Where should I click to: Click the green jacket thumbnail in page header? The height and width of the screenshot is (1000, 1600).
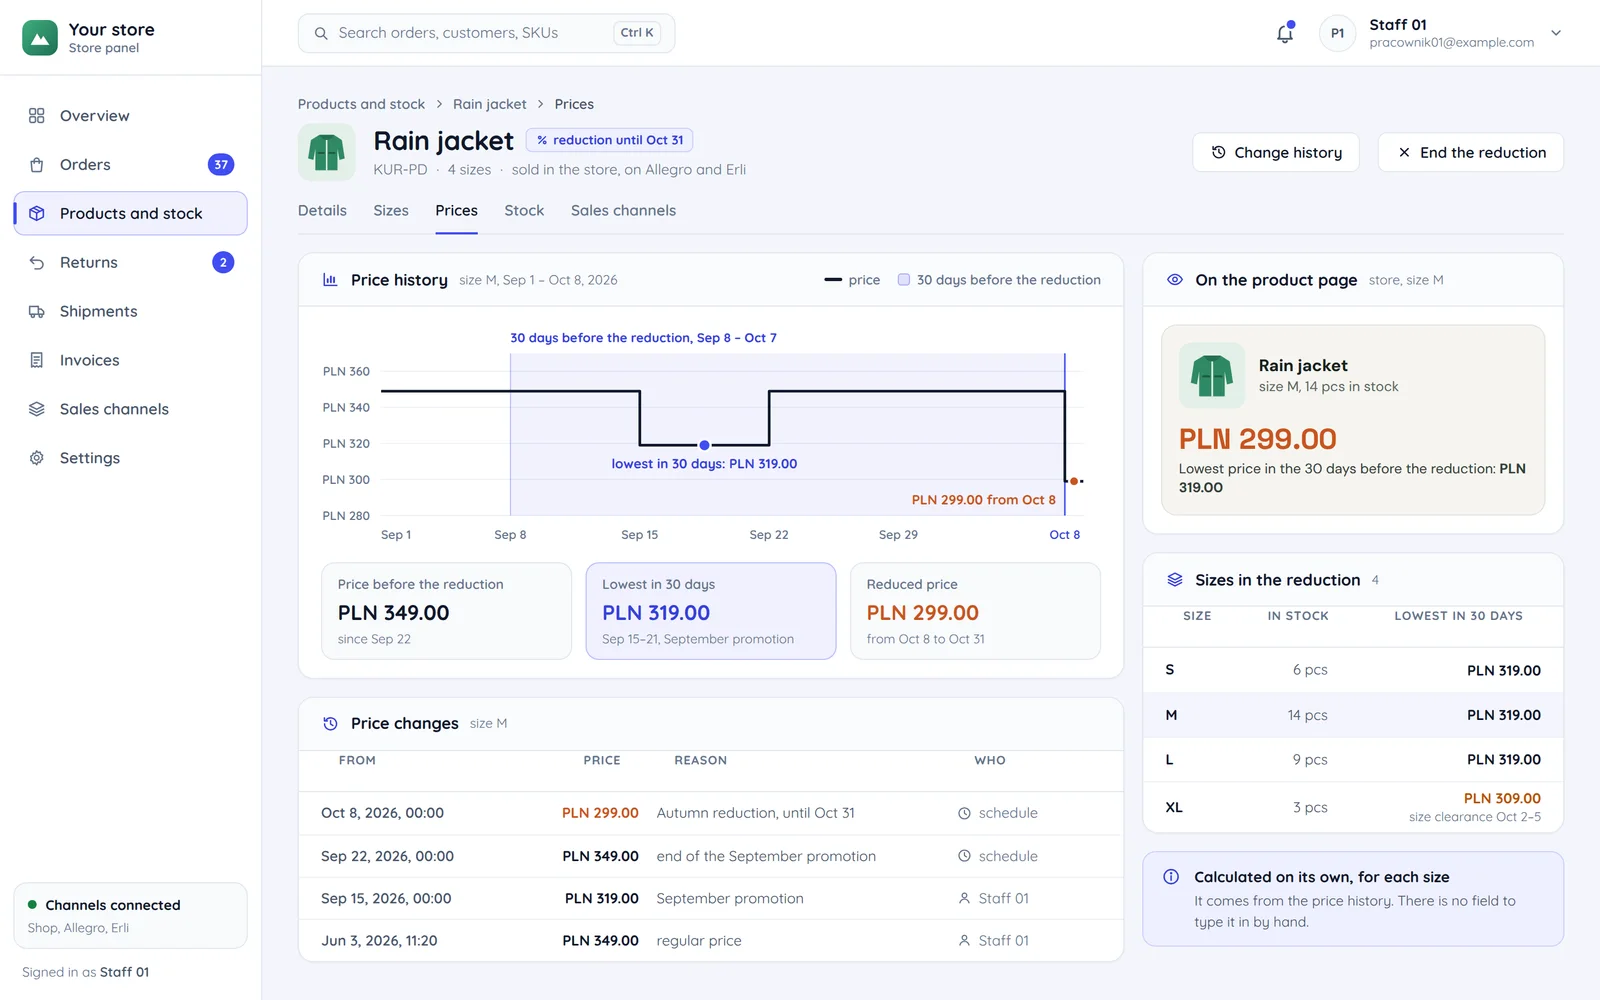pos(327,153)
